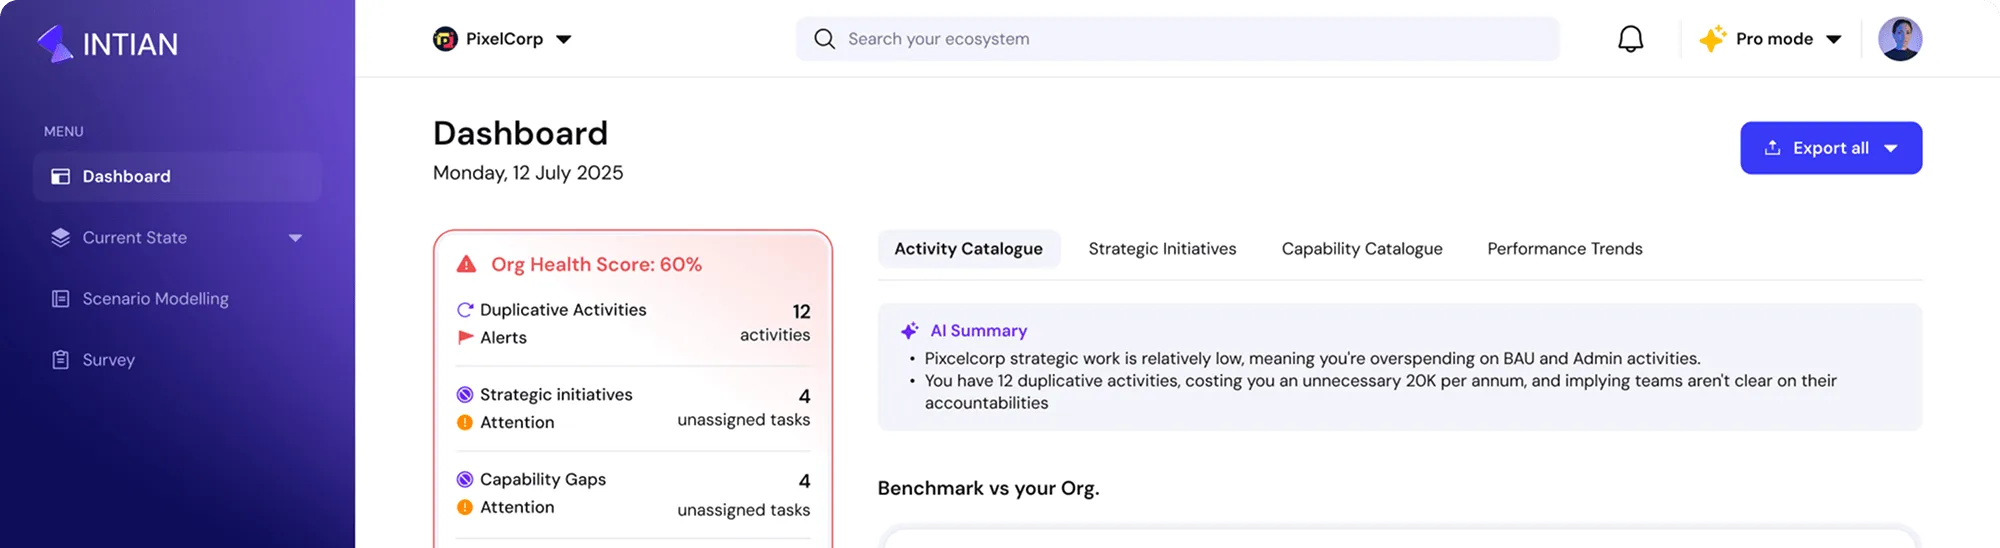Image resolution: width=2000 pixels, height=548 pixels.
Task: Click the Duplicative Activities refresh icon
Action: [465, 310]
